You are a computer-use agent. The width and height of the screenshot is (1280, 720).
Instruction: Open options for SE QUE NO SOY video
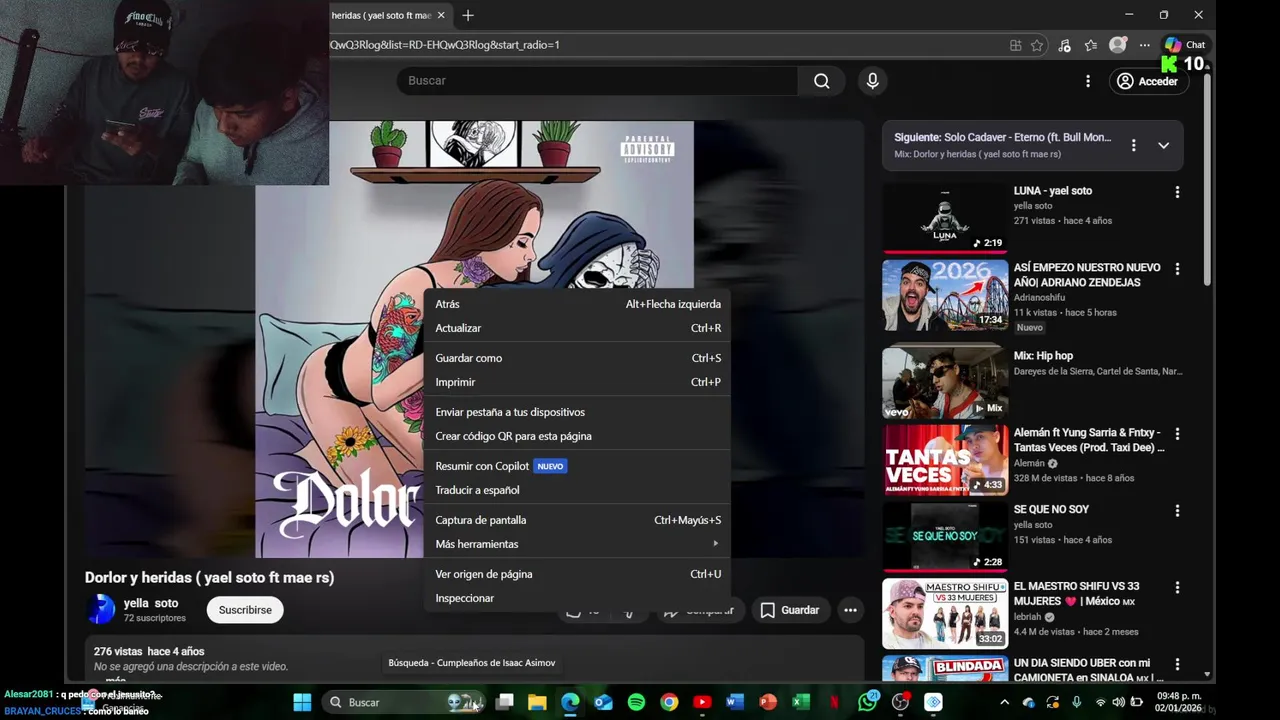point(1177,510)
